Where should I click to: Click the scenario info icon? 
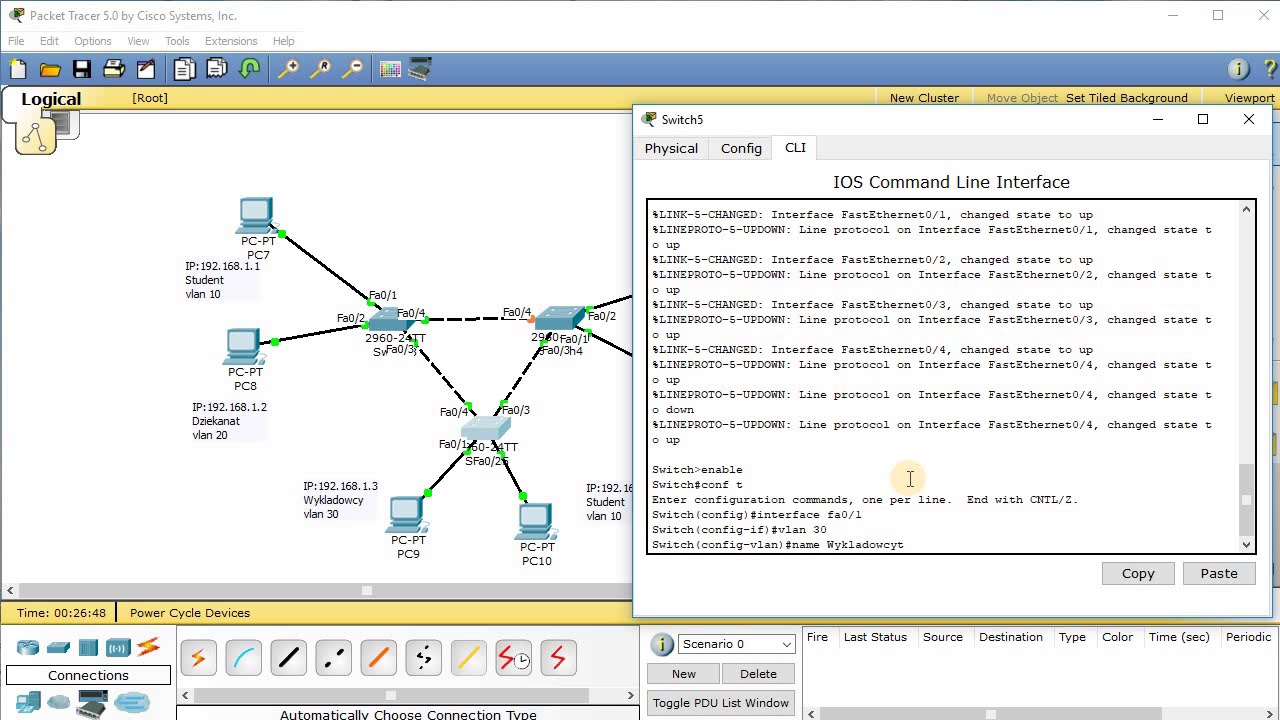(x=661, y=644)
